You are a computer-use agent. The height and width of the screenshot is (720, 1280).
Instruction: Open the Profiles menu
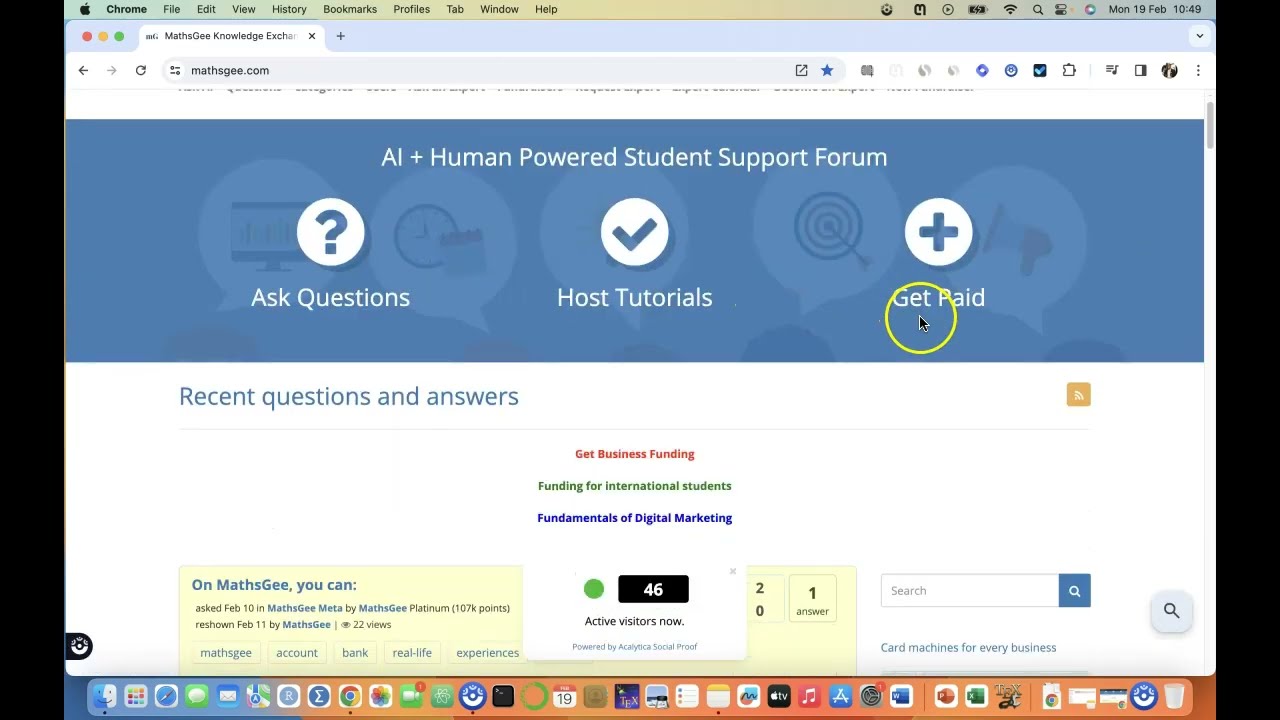tap(411, 9)
